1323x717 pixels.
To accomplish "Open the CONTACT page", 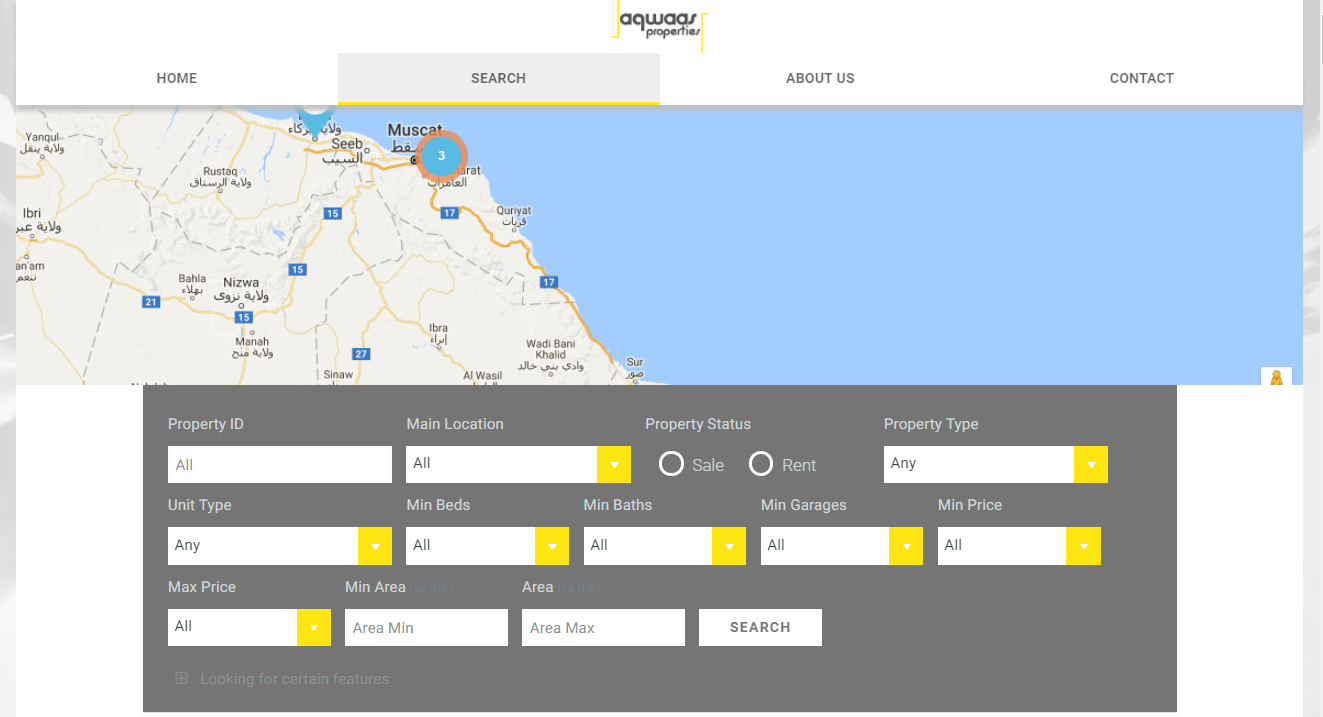I will [1142, 78].
